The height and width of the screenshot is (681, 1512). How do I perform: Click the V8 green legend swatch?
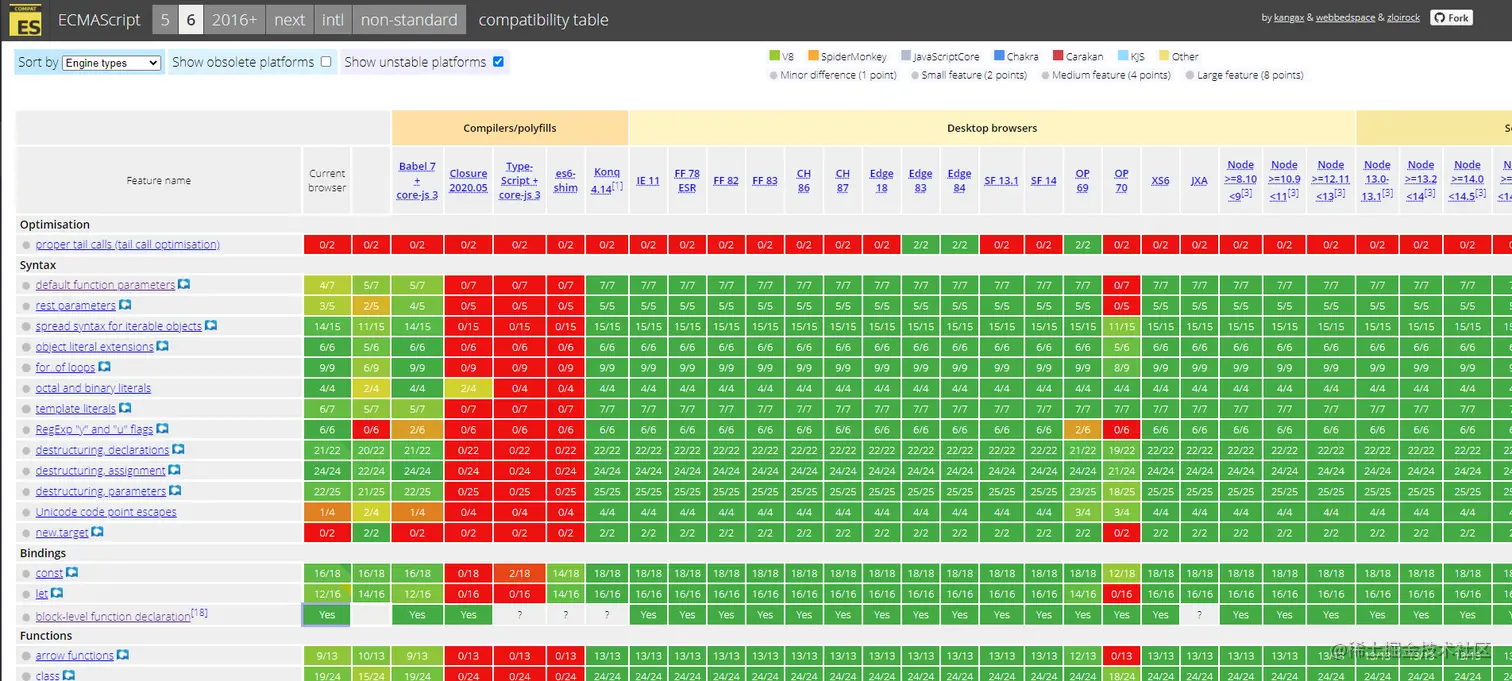tap(774, 56)
